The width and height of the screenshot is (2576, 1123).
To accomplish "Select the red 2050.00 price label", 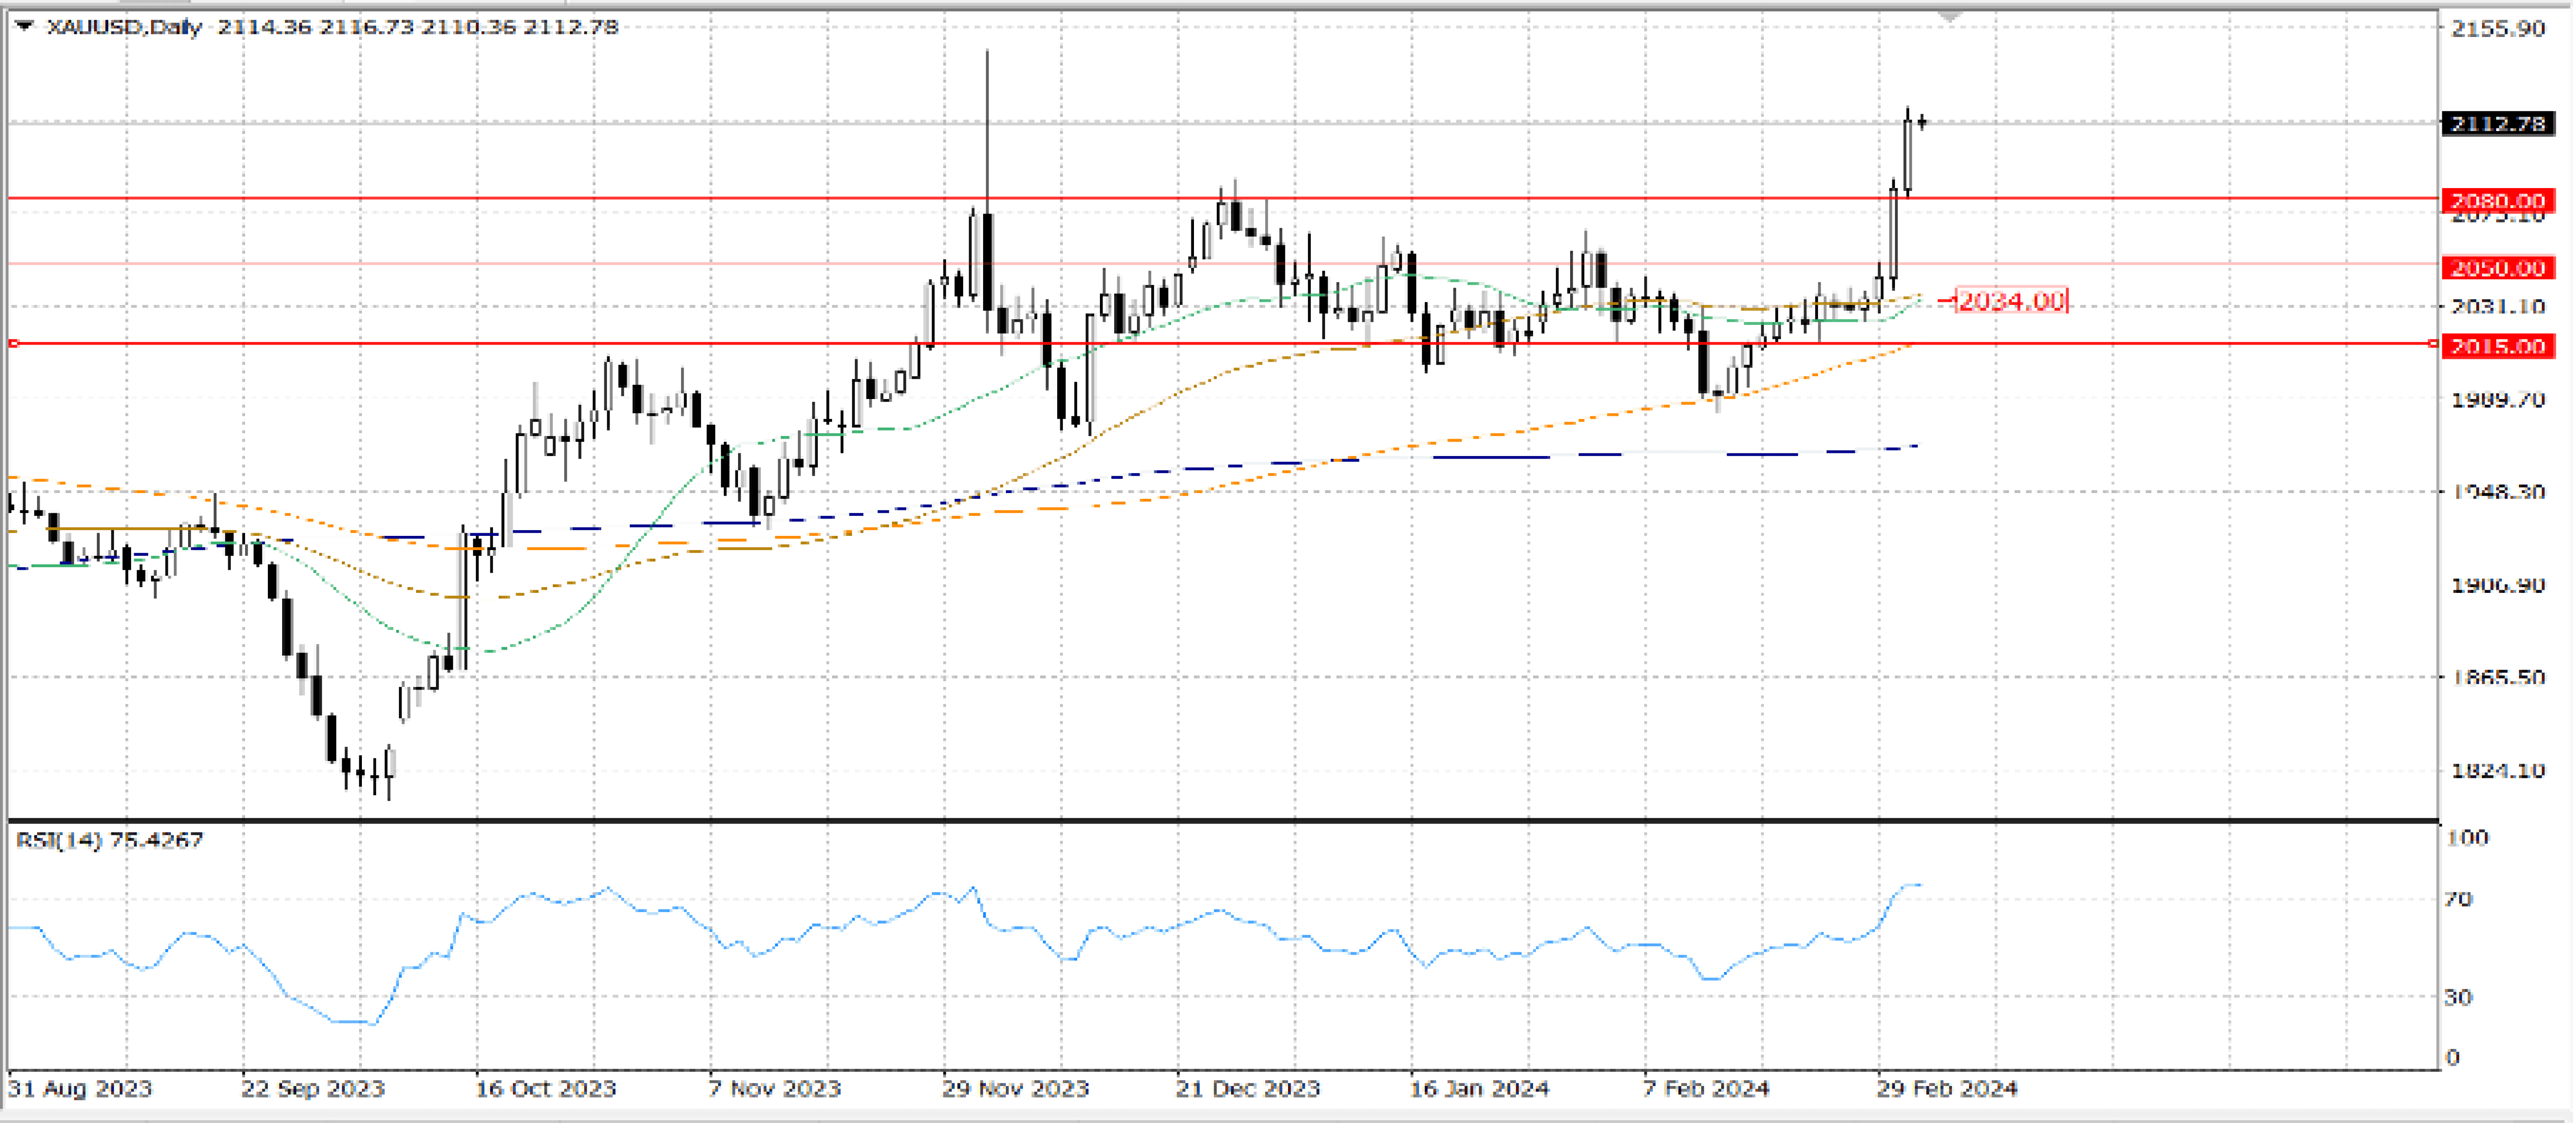I will pyautogui.click(x=2496, y=268).
